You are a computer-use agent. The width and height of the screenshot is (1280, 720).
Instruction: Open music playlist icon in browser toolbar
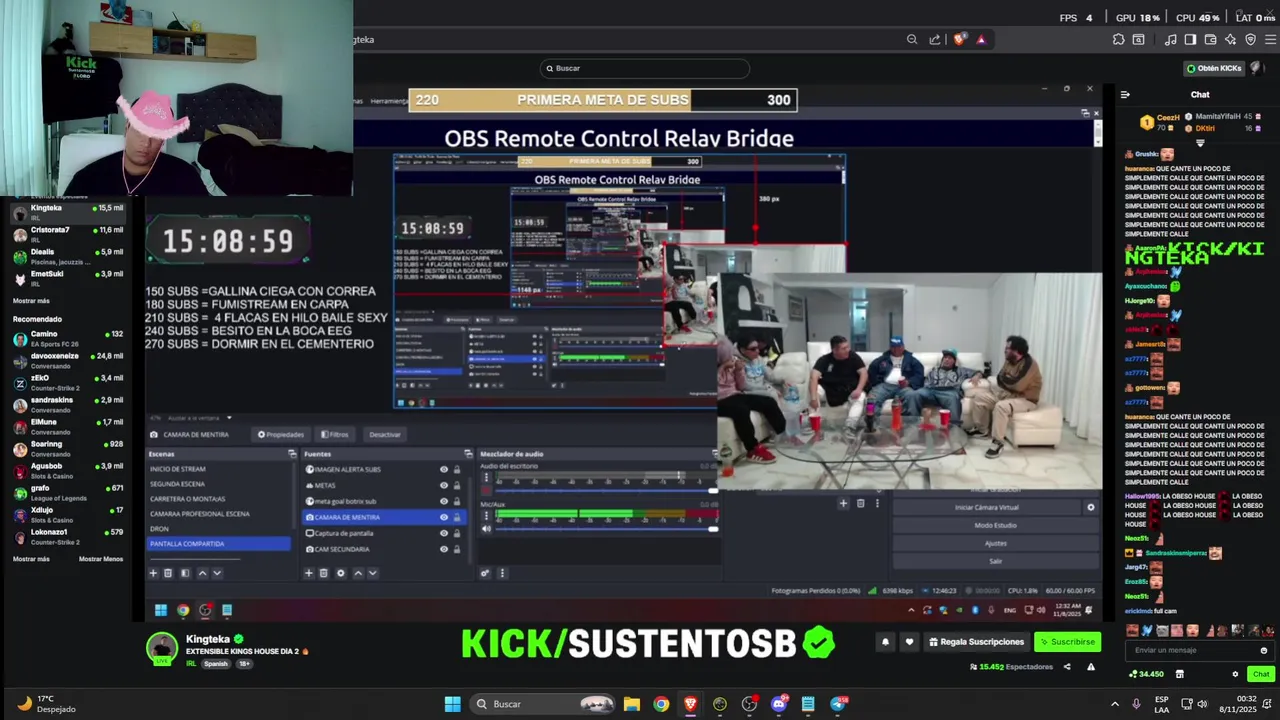coord(1170,40)
